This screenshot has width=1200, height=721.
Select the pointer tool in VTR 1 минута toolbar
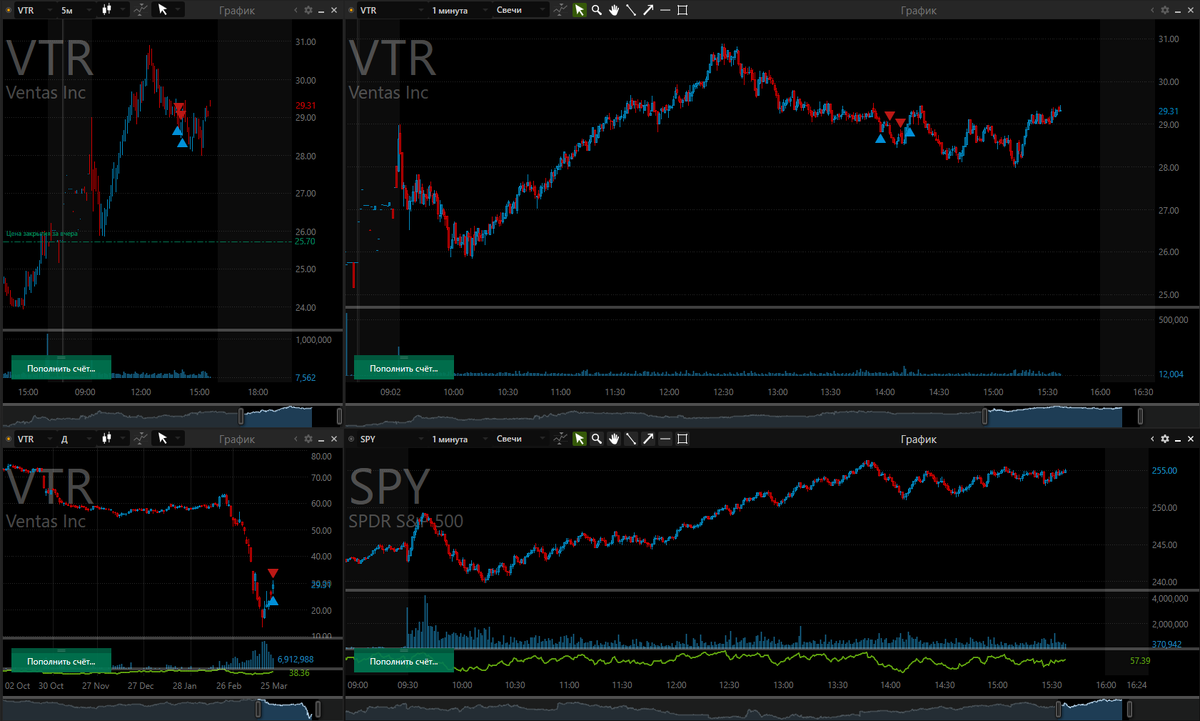pyautogui.click(x=579, y=10)
